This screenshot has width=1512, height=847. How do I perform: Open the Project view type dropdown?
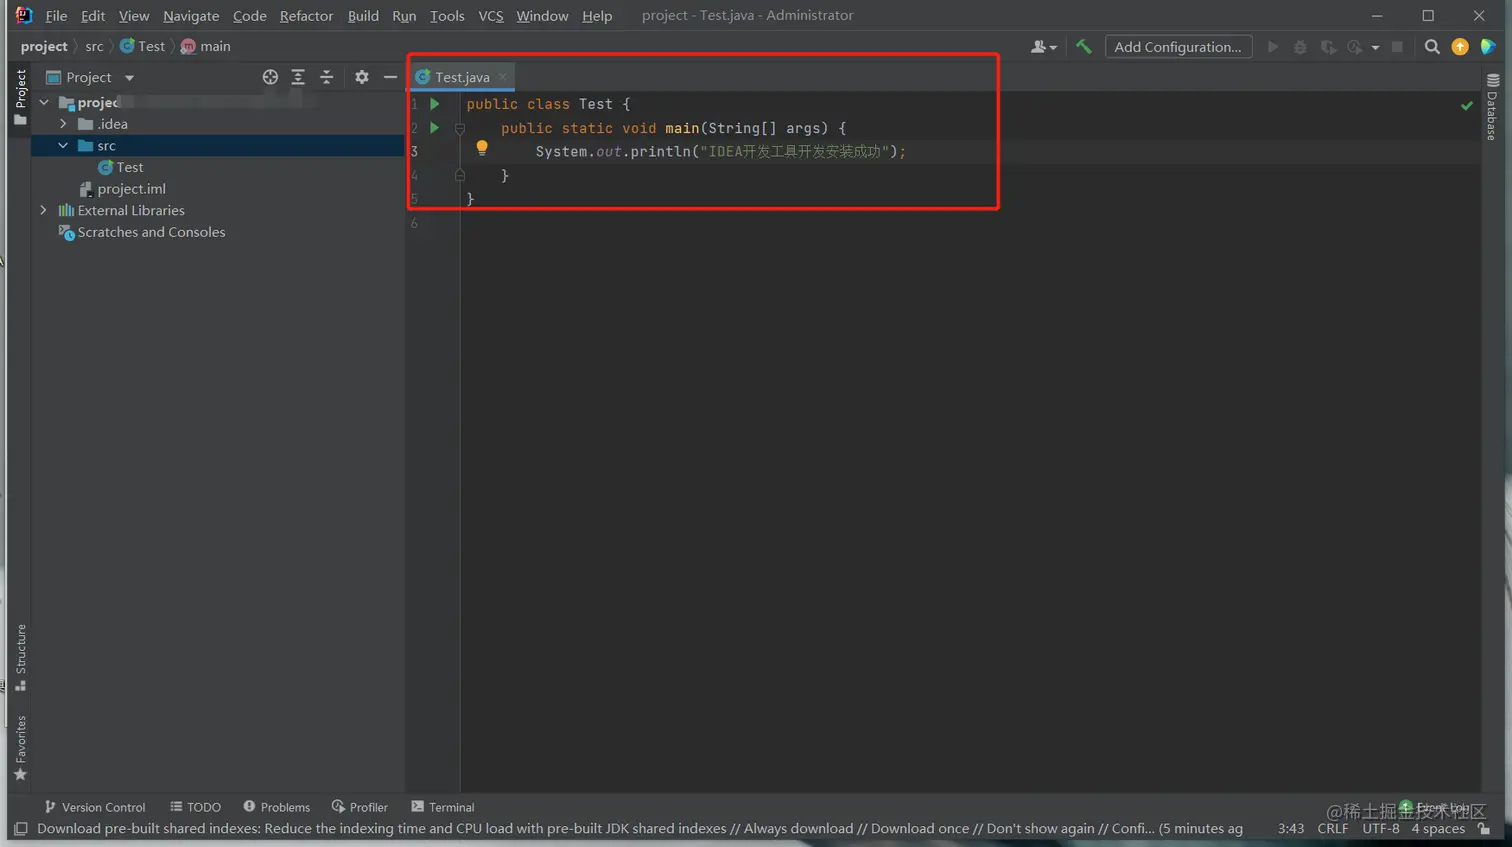point(129,78)
